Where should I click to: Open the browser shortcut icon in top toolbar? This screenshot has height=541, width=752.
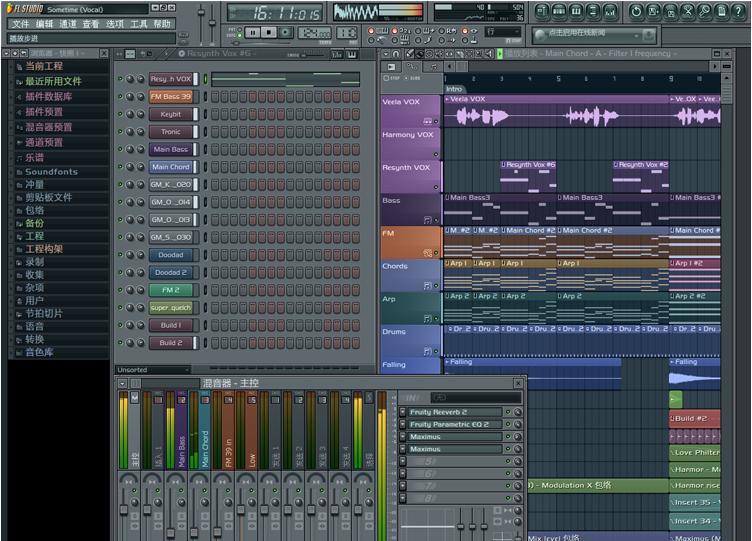593,11
